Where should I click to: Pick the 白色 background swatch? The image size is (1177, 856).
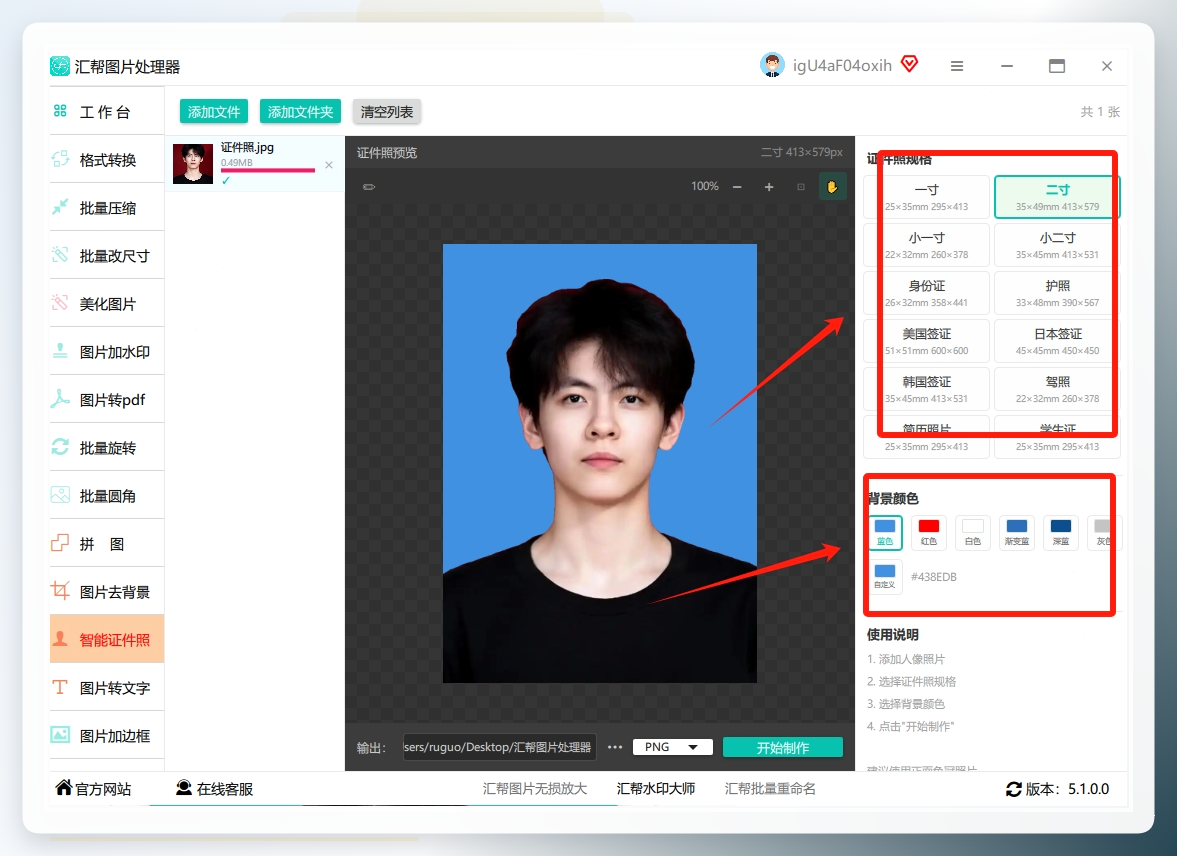(973, 532)
